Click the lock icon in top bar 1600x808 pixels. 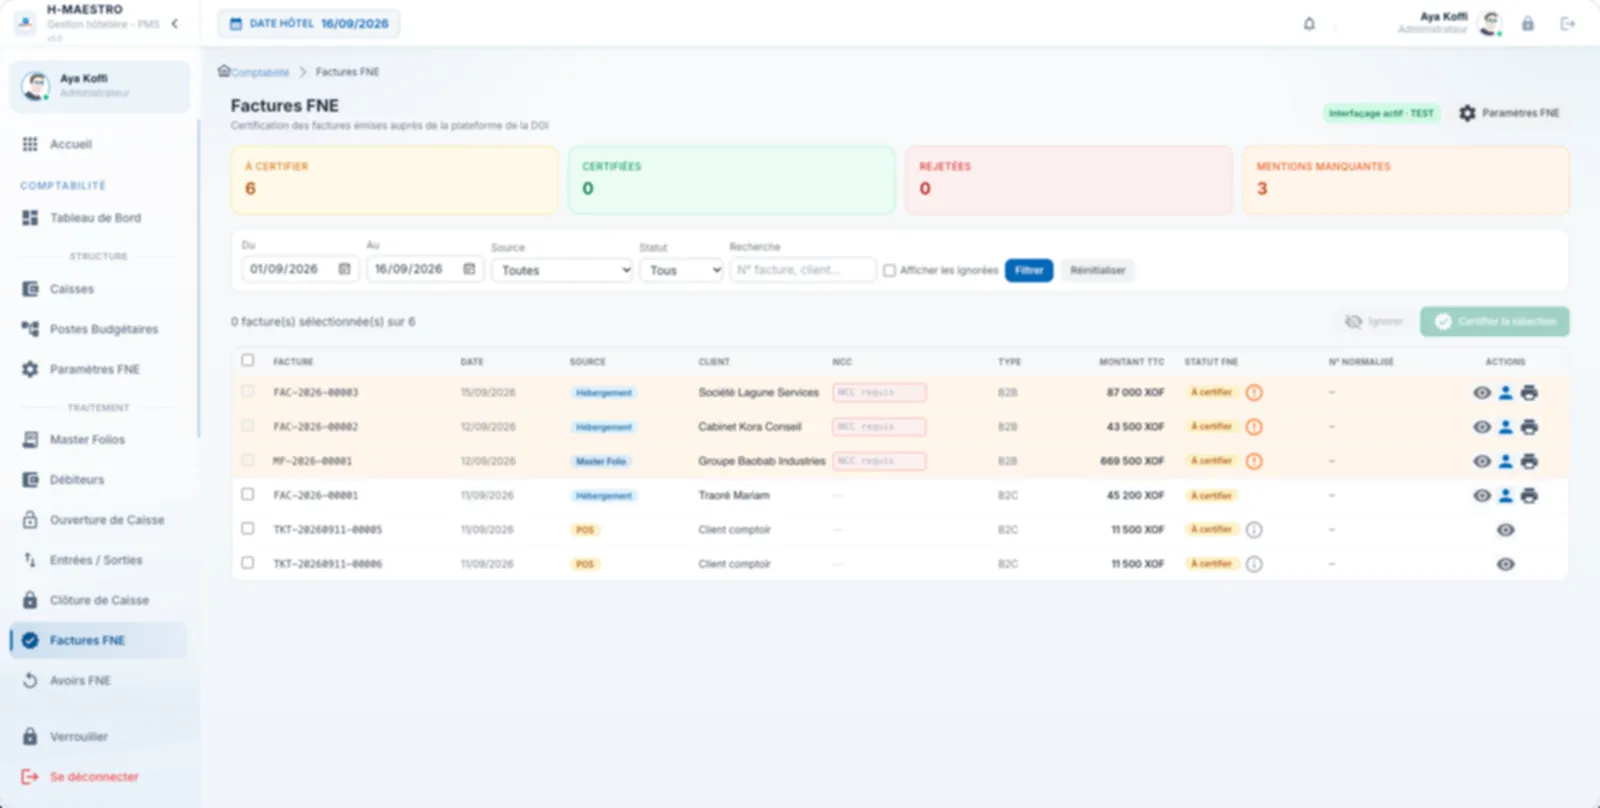[1527, 24]
